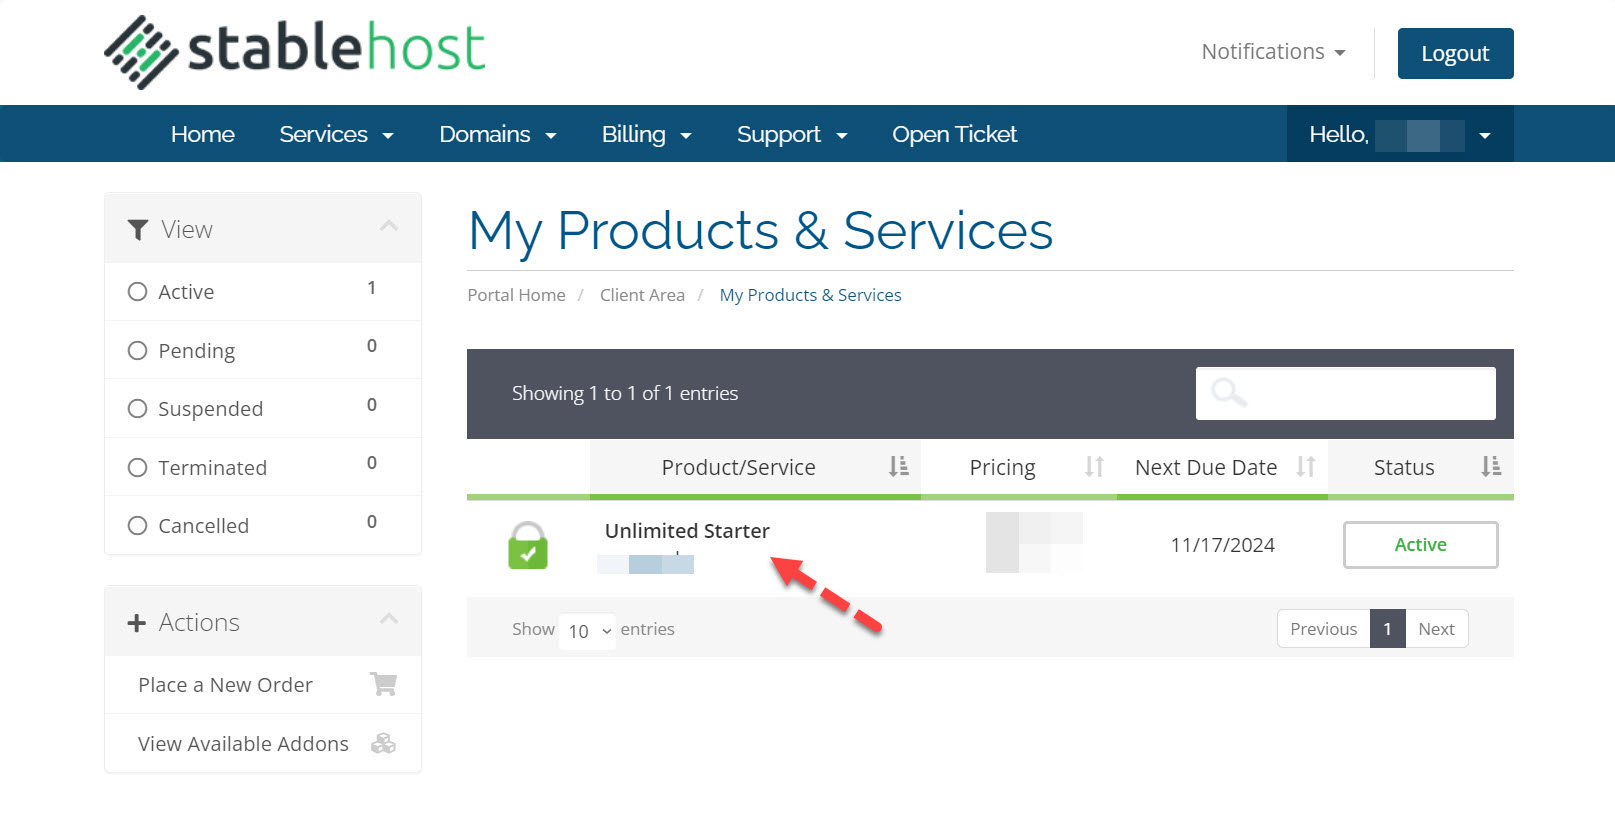Collapse the Actions panel chevron
The image size is (1615, 815).
(x=389, y=620)
